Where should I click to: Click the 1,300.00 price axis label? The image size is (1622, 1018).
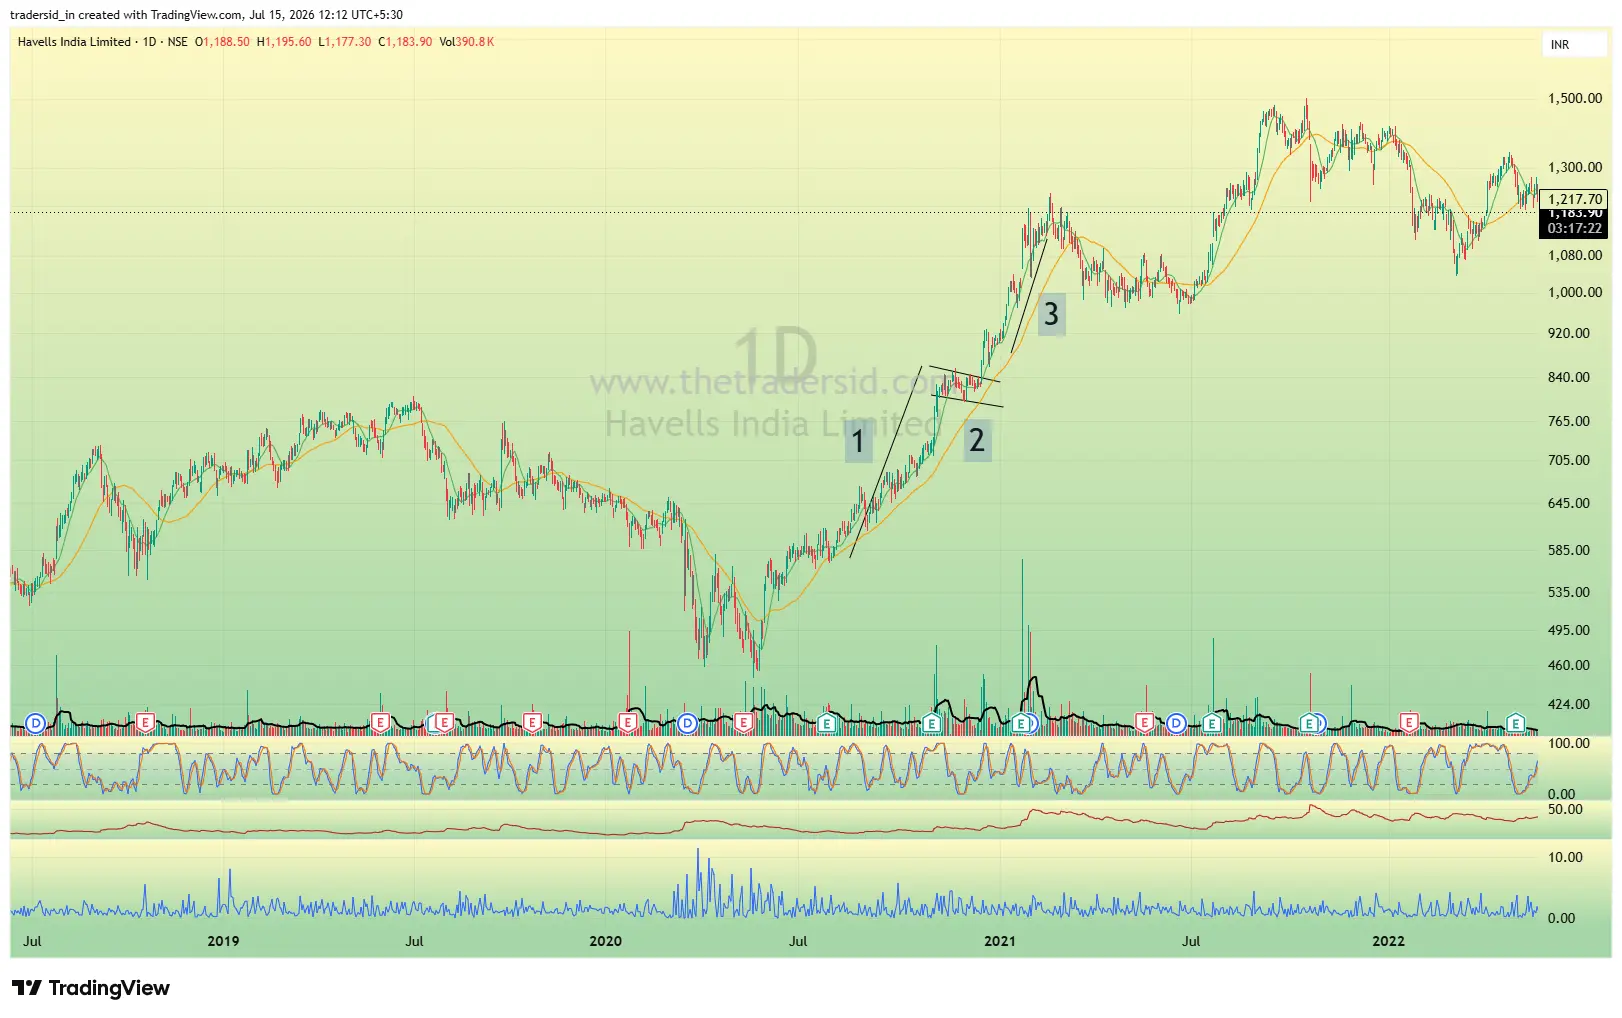[x=1574, y=167]
